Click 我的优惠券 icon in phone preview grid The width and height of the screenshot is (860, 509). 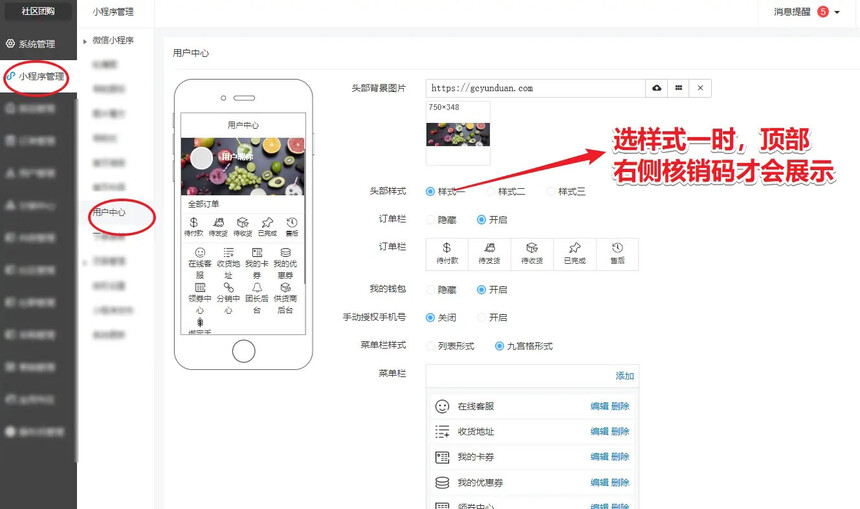click(285, 252)
